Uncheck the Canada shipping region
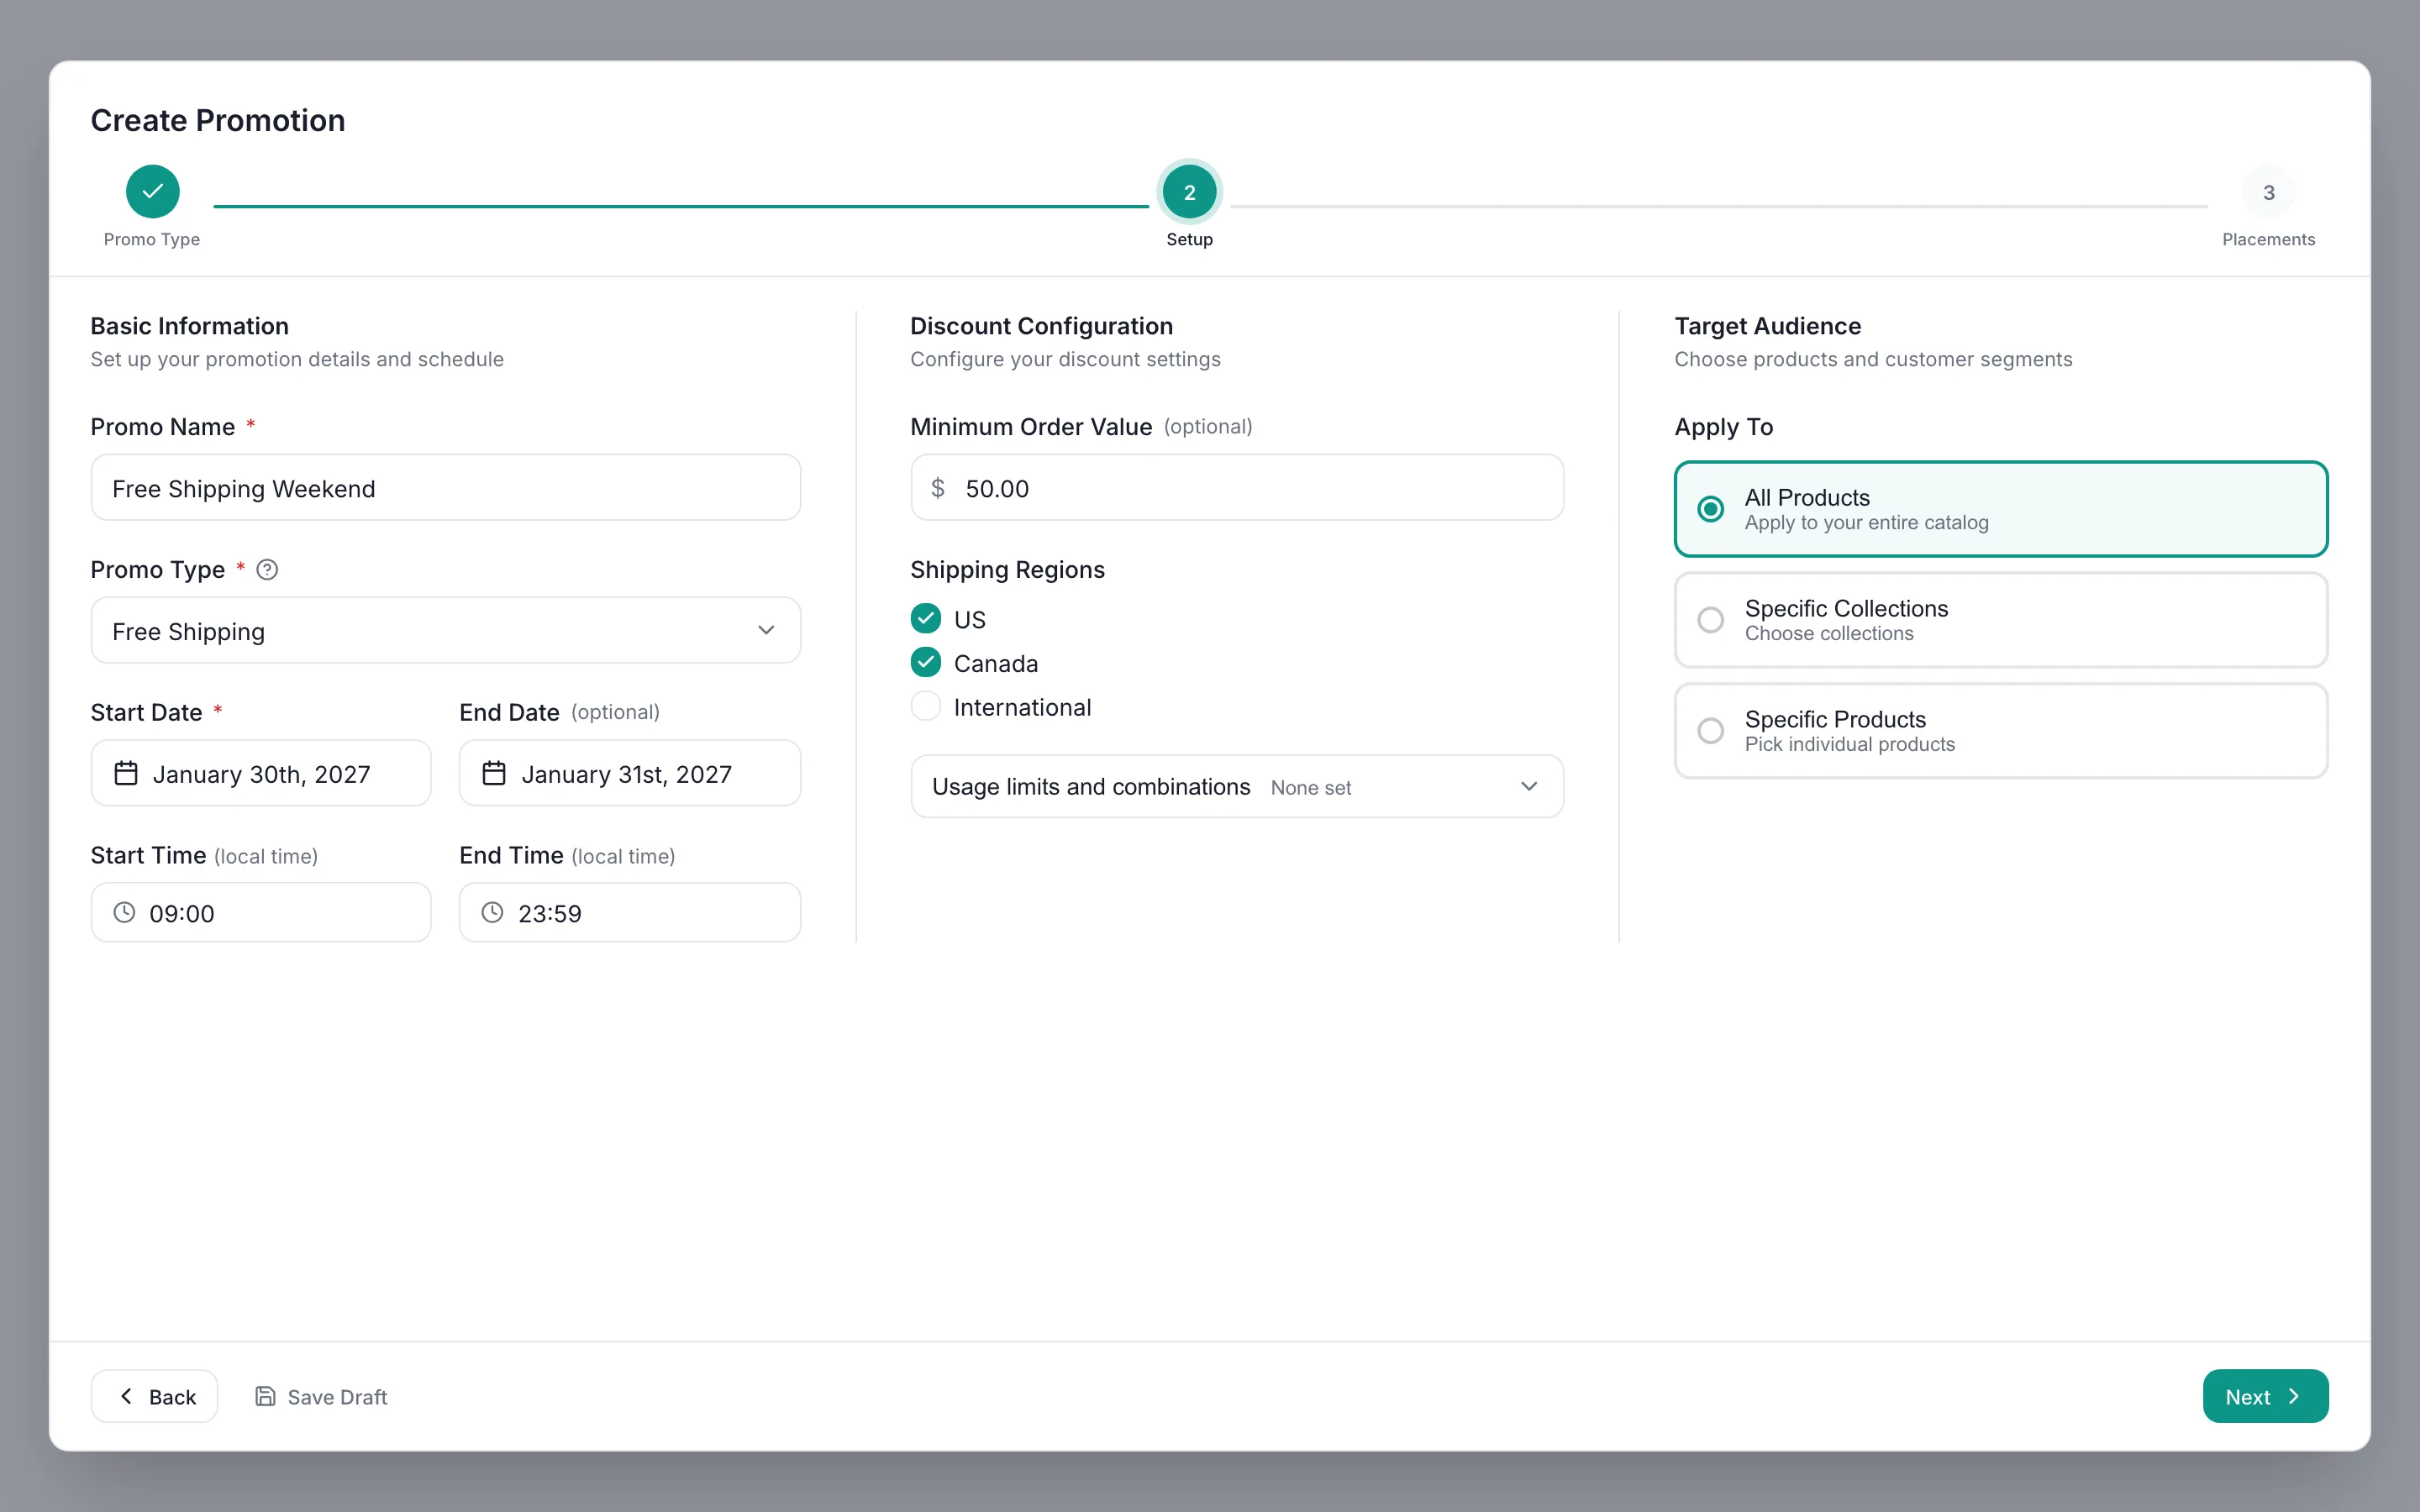This screenshot has height=1512, width=2420. click(x=926, y=662)
